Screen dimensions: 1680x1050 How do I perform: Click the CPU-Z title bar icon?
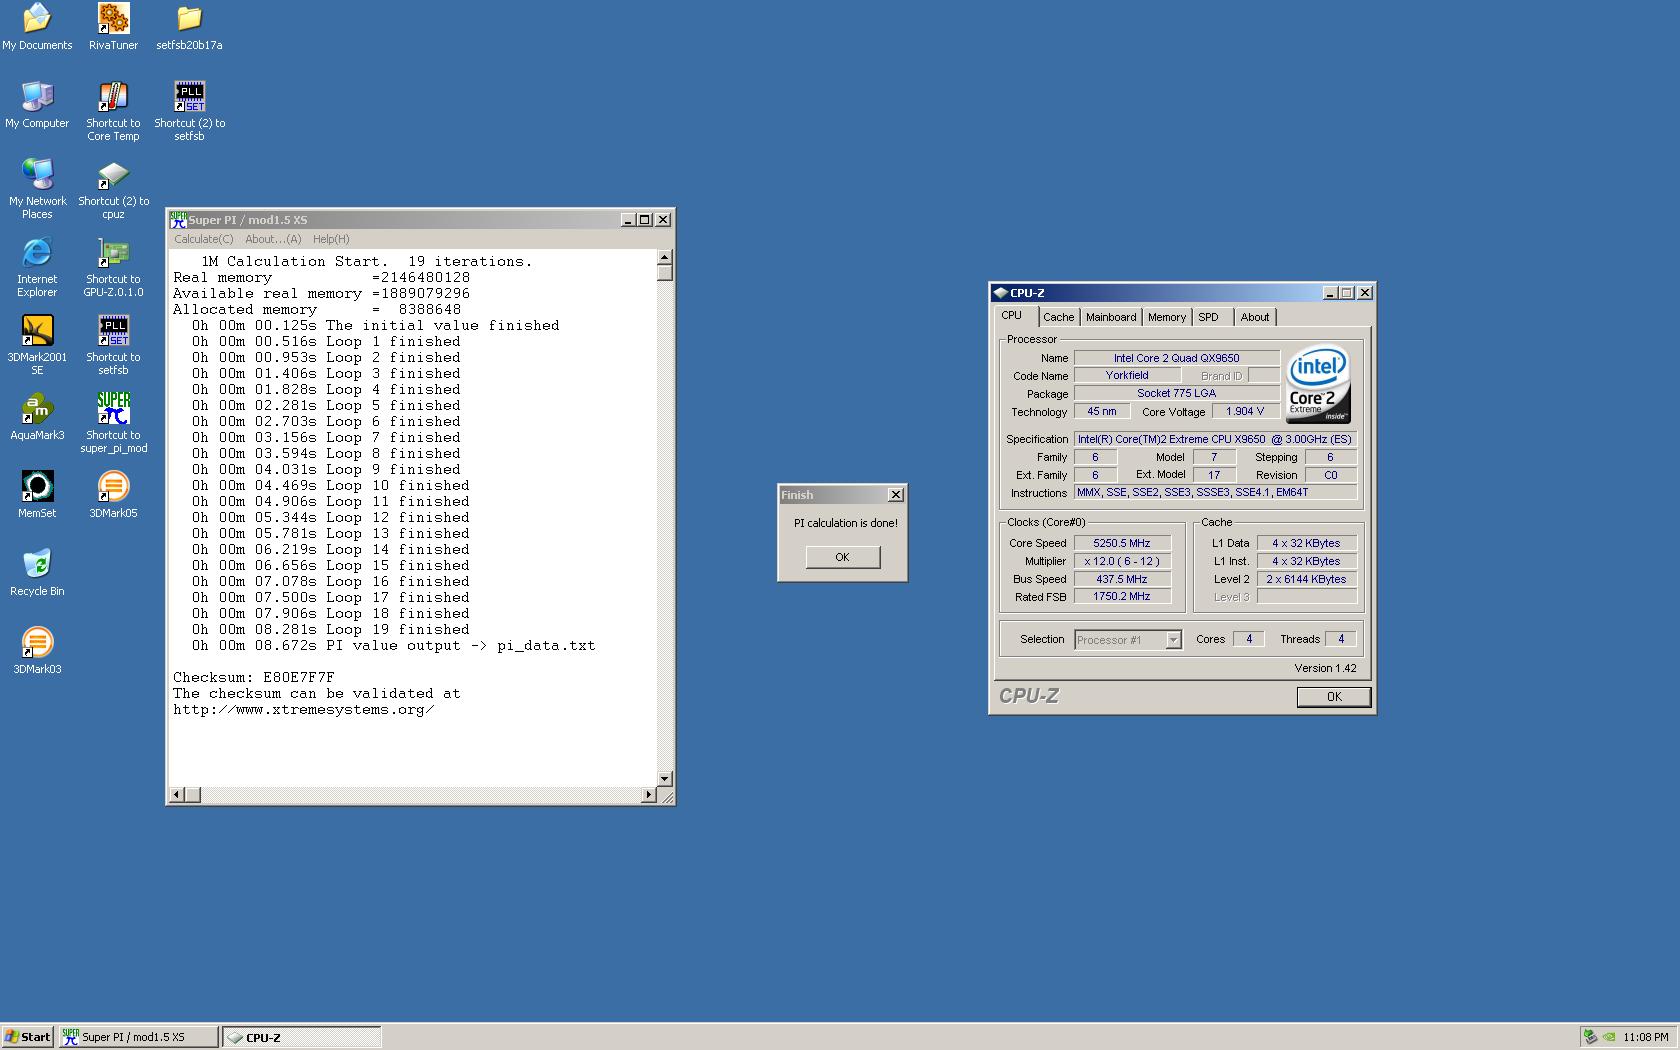pyautogui.click(x=999, y=293)
